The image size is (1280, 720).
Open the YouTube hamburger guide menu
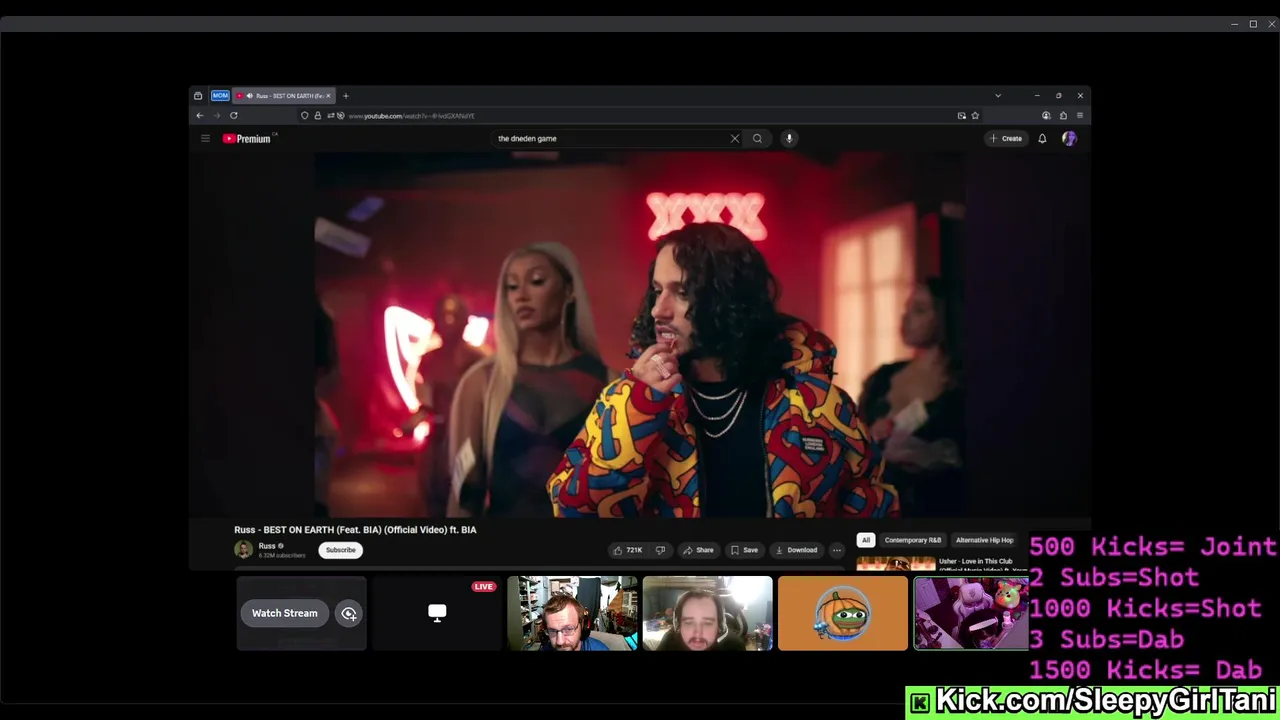click(x=205, y=139)
